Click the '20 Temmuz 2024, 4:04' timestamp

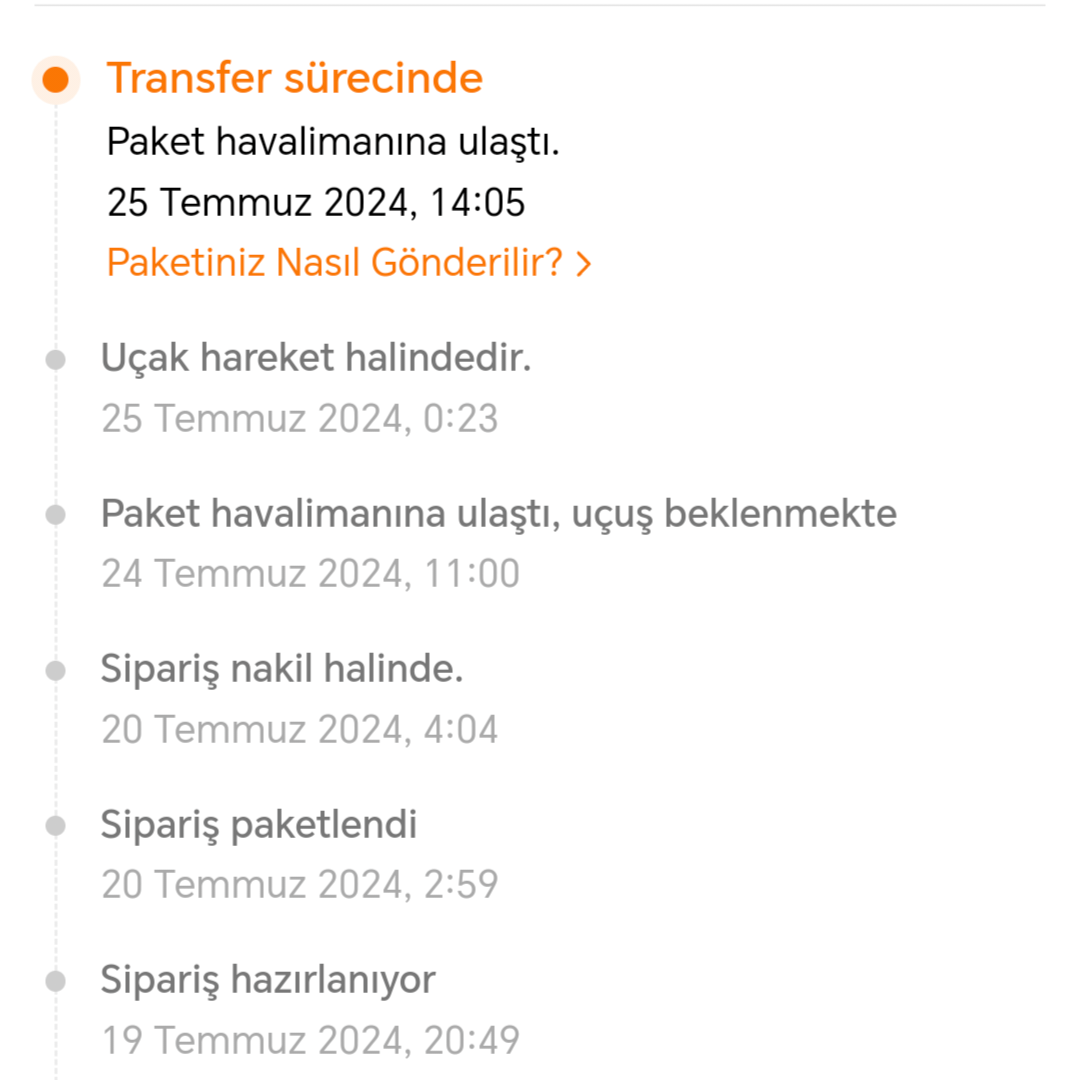pyautogui.click(x=300, y=729)
